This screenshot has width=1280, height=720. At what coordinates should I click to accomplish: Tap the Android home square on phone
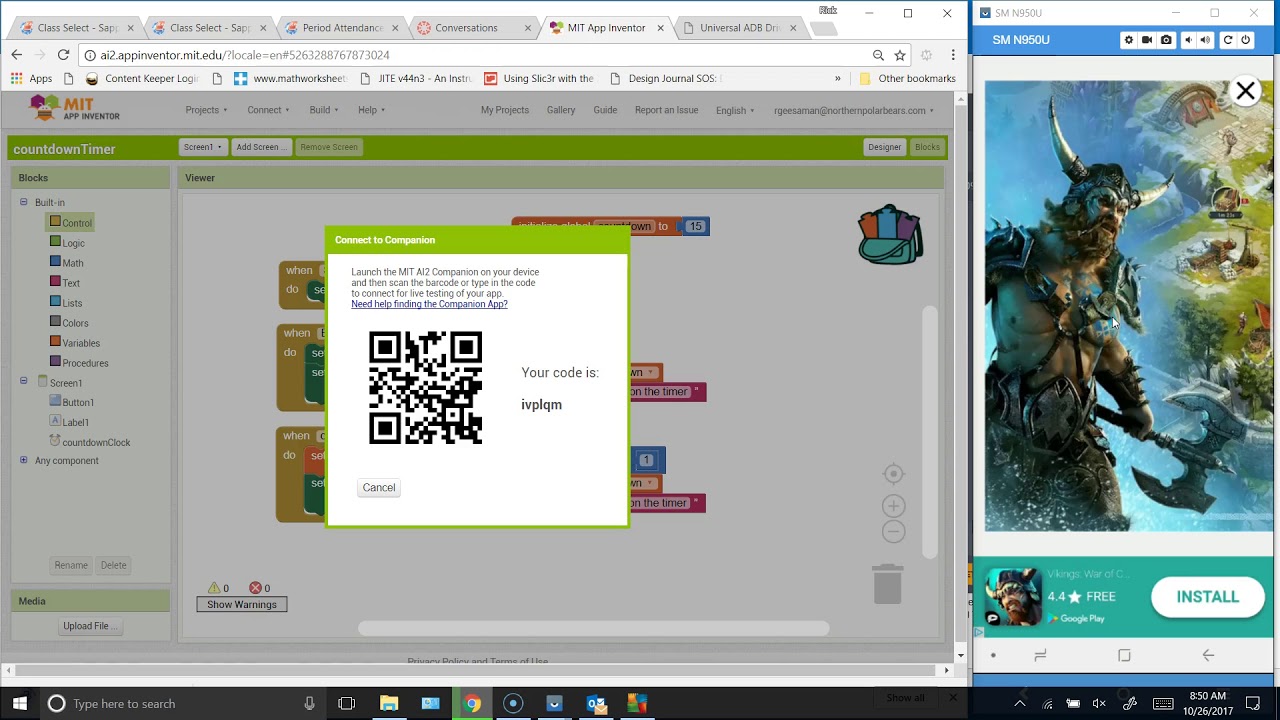click(1124, 655)
